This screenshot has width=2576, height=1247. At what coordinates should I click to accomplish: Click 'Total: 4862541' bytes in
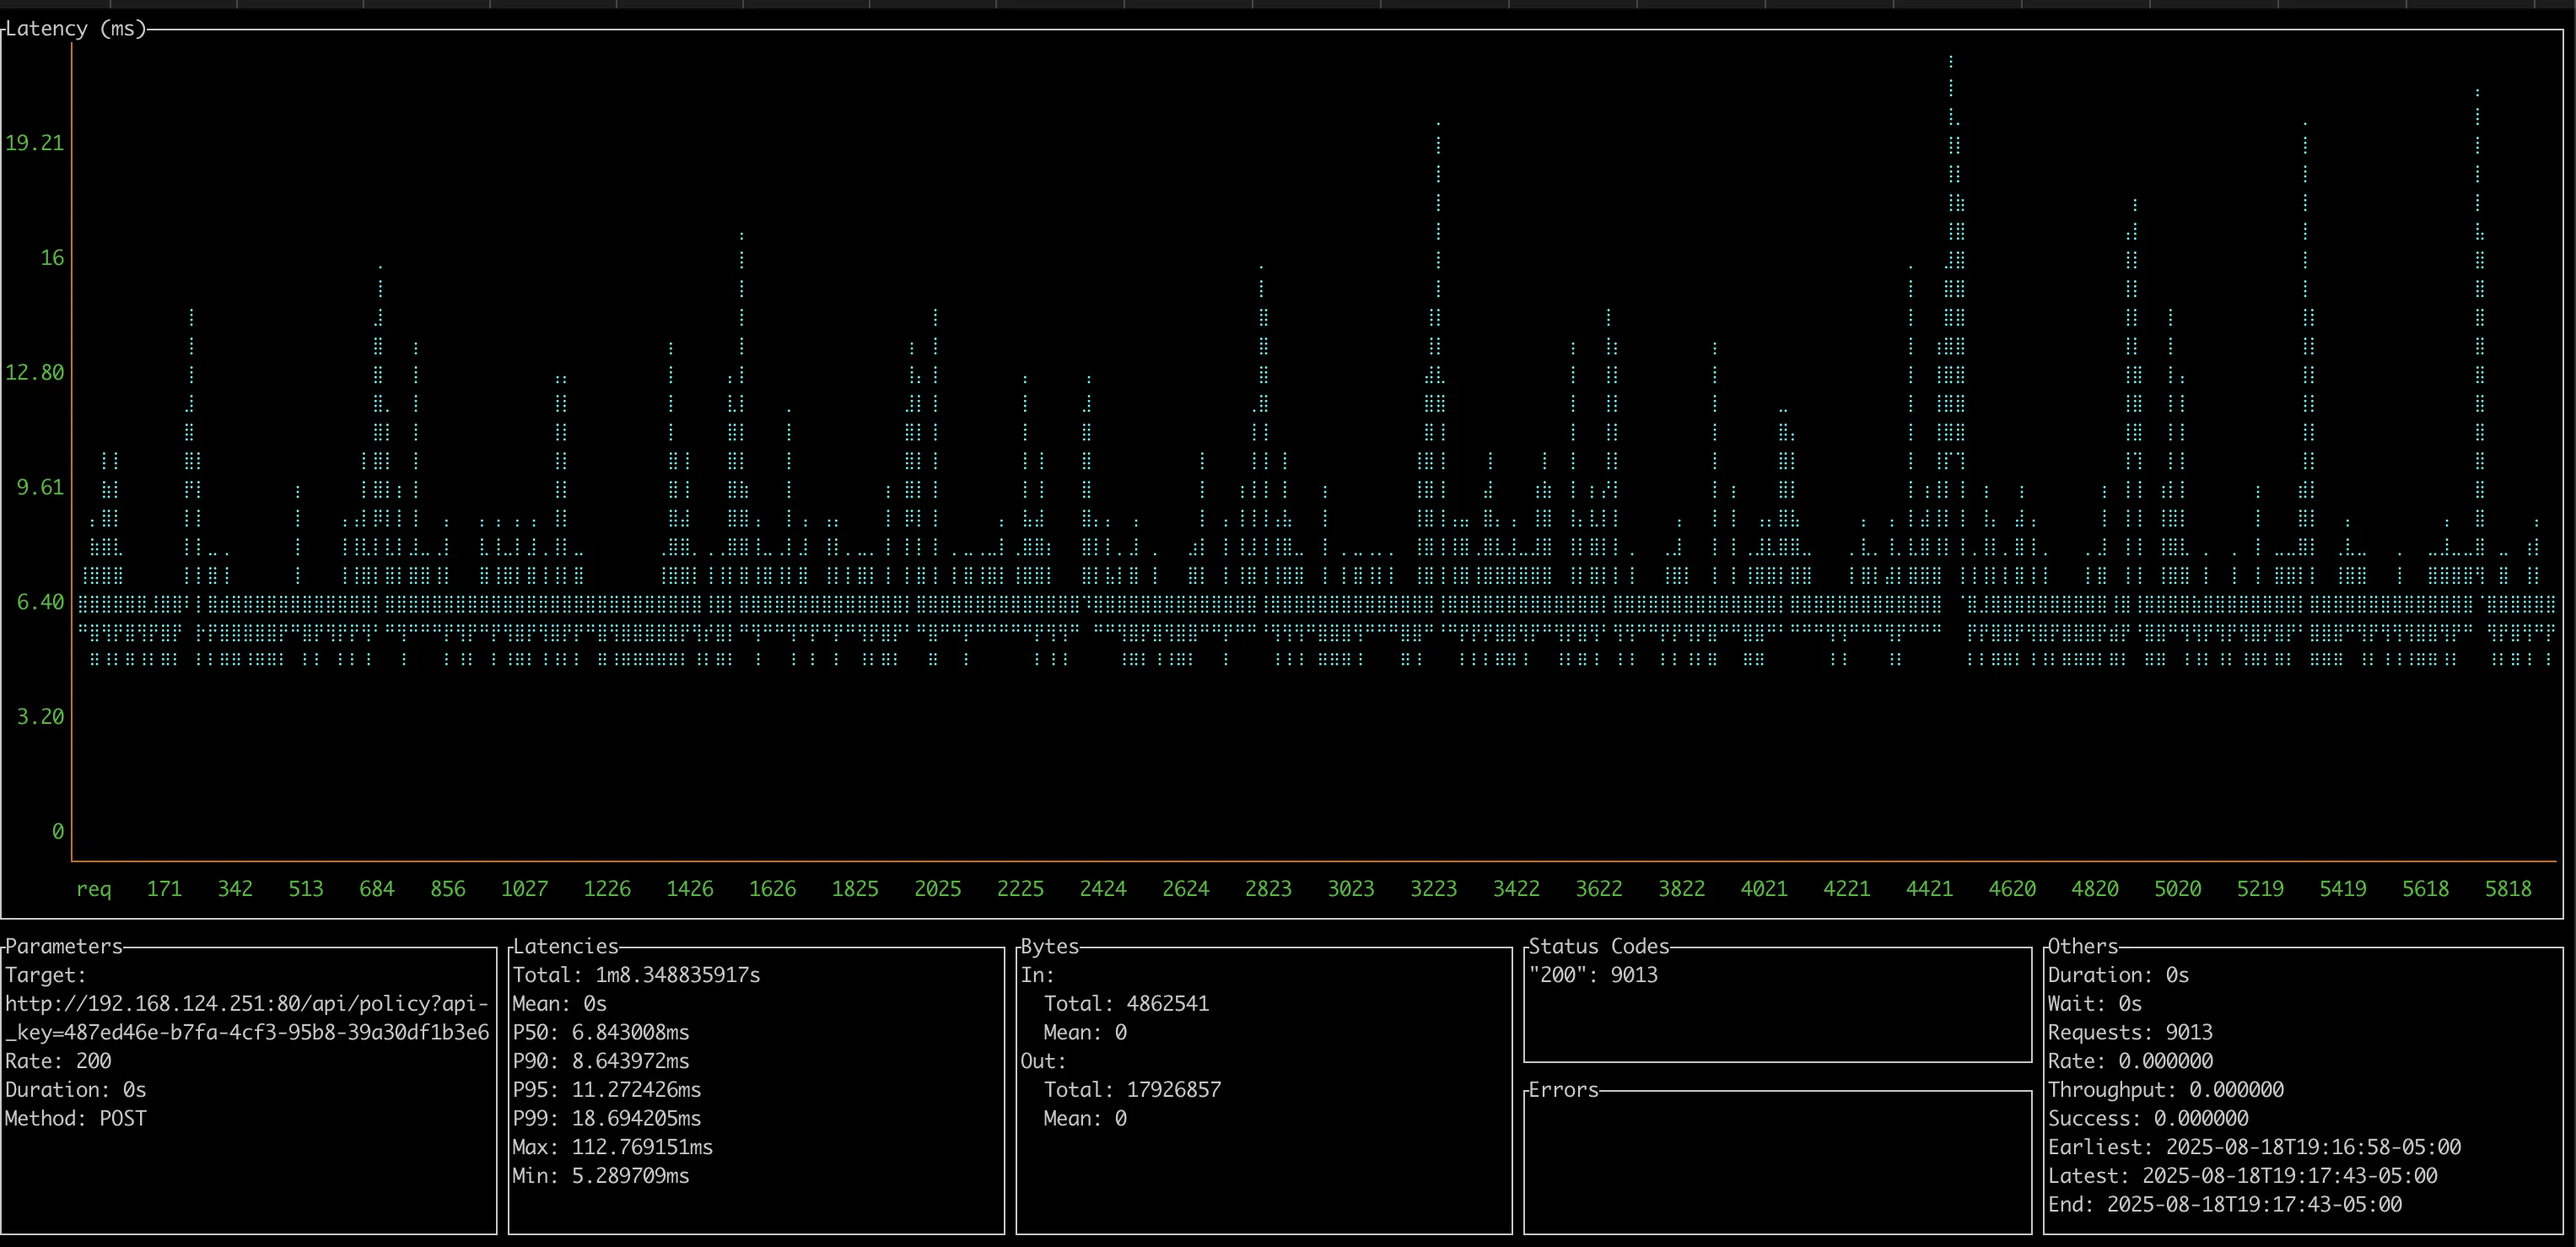(x=1127, y=1004)
